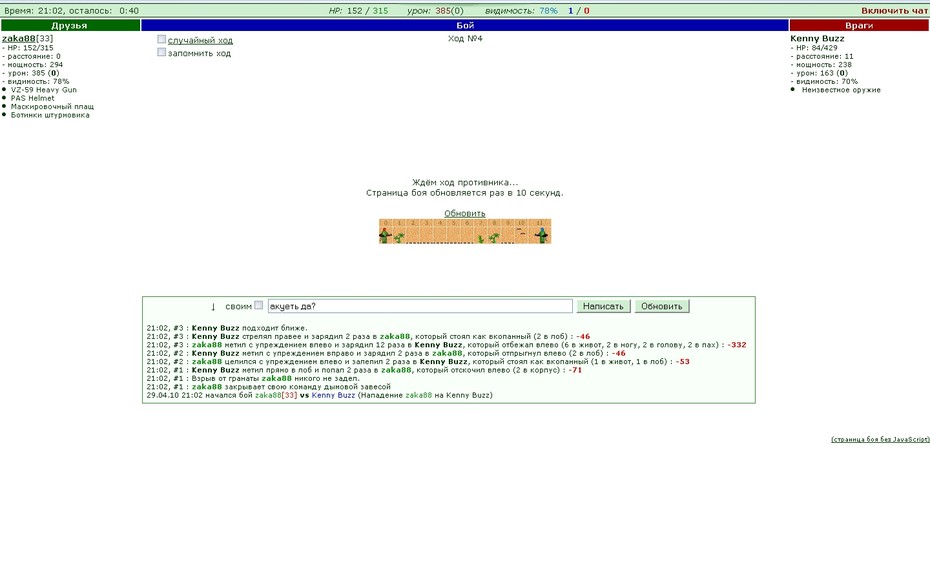Image resolution: width=930 pixels, height=581 pixels.
Task: Click 'мощность: 238' in the enemy panel
Action: point(821,65)
